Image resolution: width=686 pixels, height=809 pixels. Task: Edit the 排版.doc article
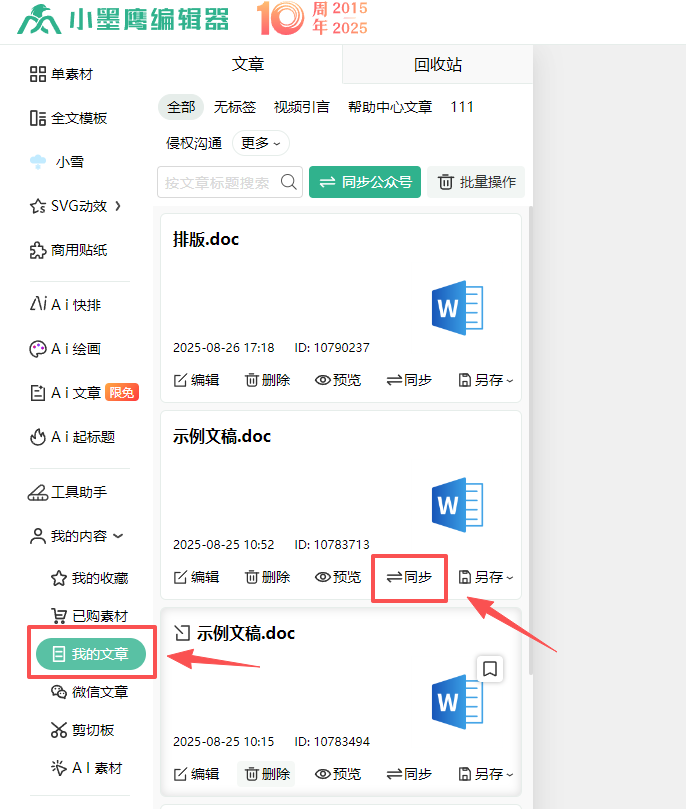point(197,380)
